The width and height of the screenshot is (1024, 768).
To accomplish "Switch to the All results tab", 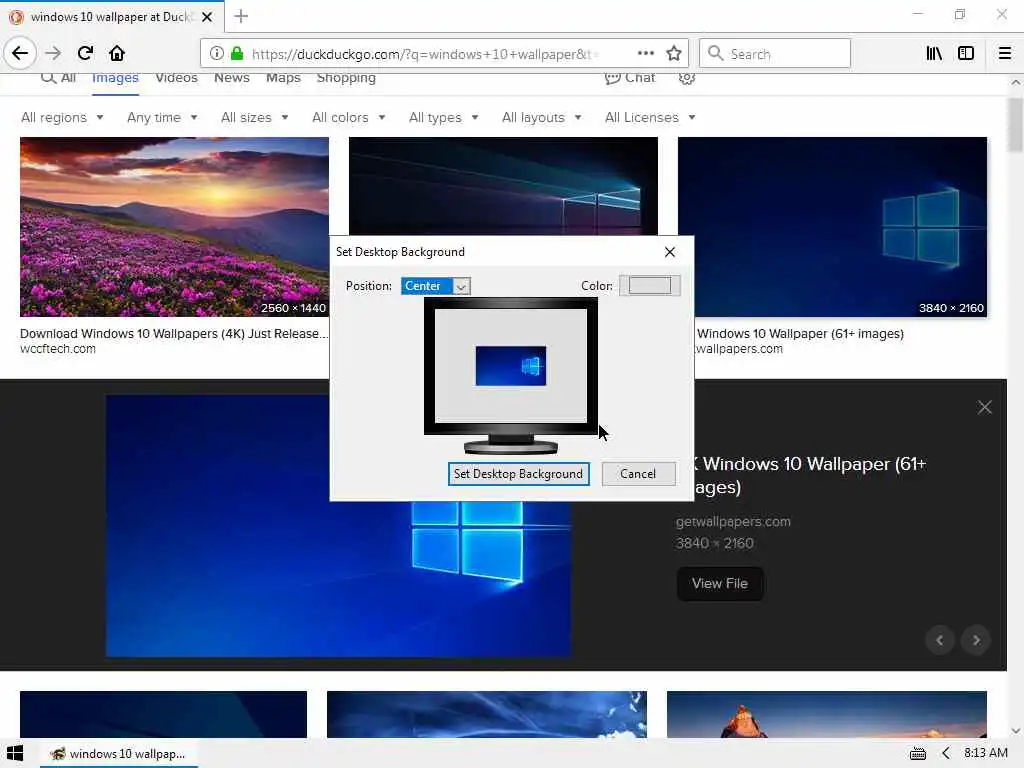I will (59, 78).
